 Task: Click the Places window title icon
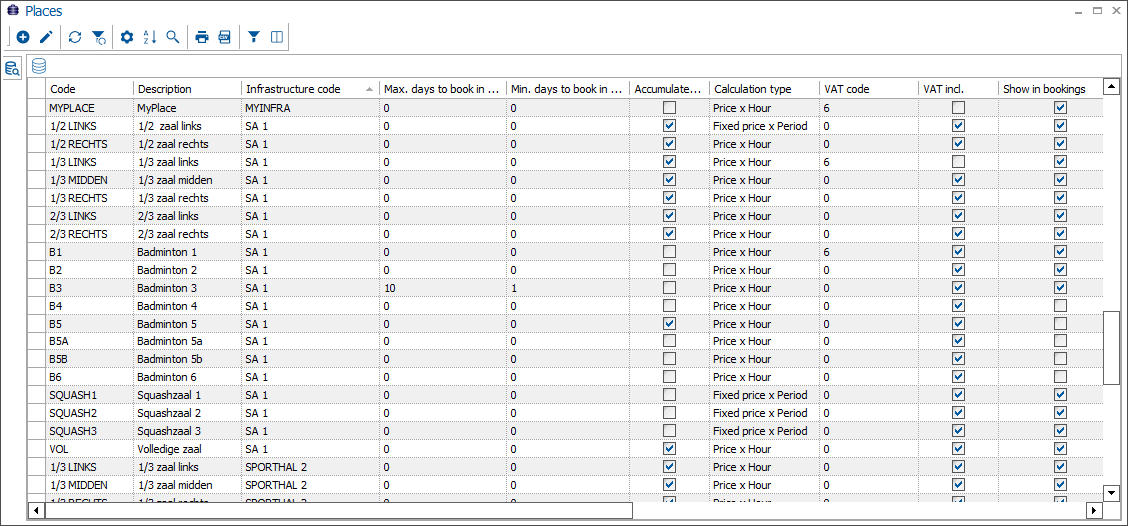pyautogui.click(x=12, y=11)
